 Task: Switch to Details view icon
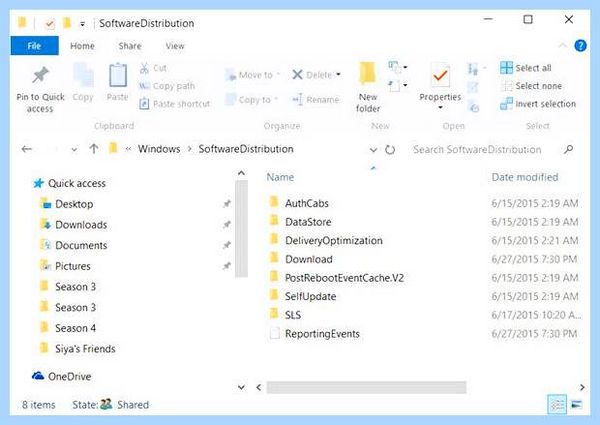(557, 405)
